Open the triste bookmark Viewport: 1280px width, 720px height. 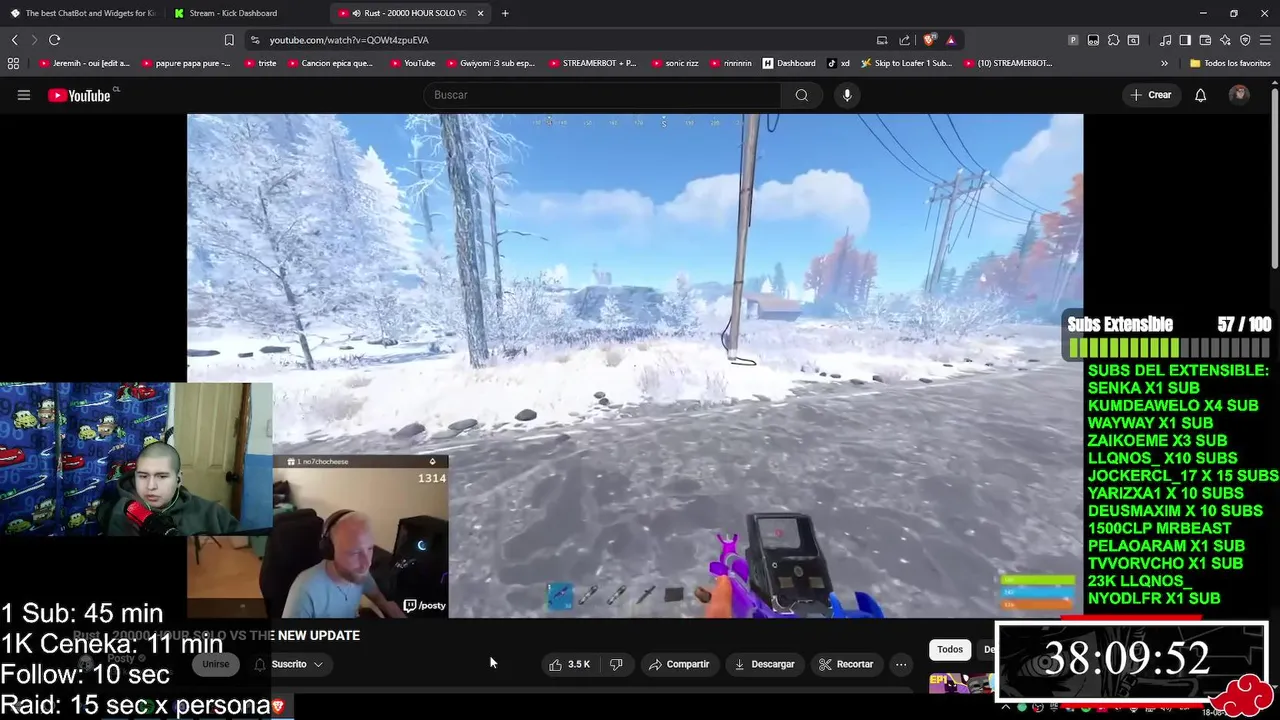260,63
